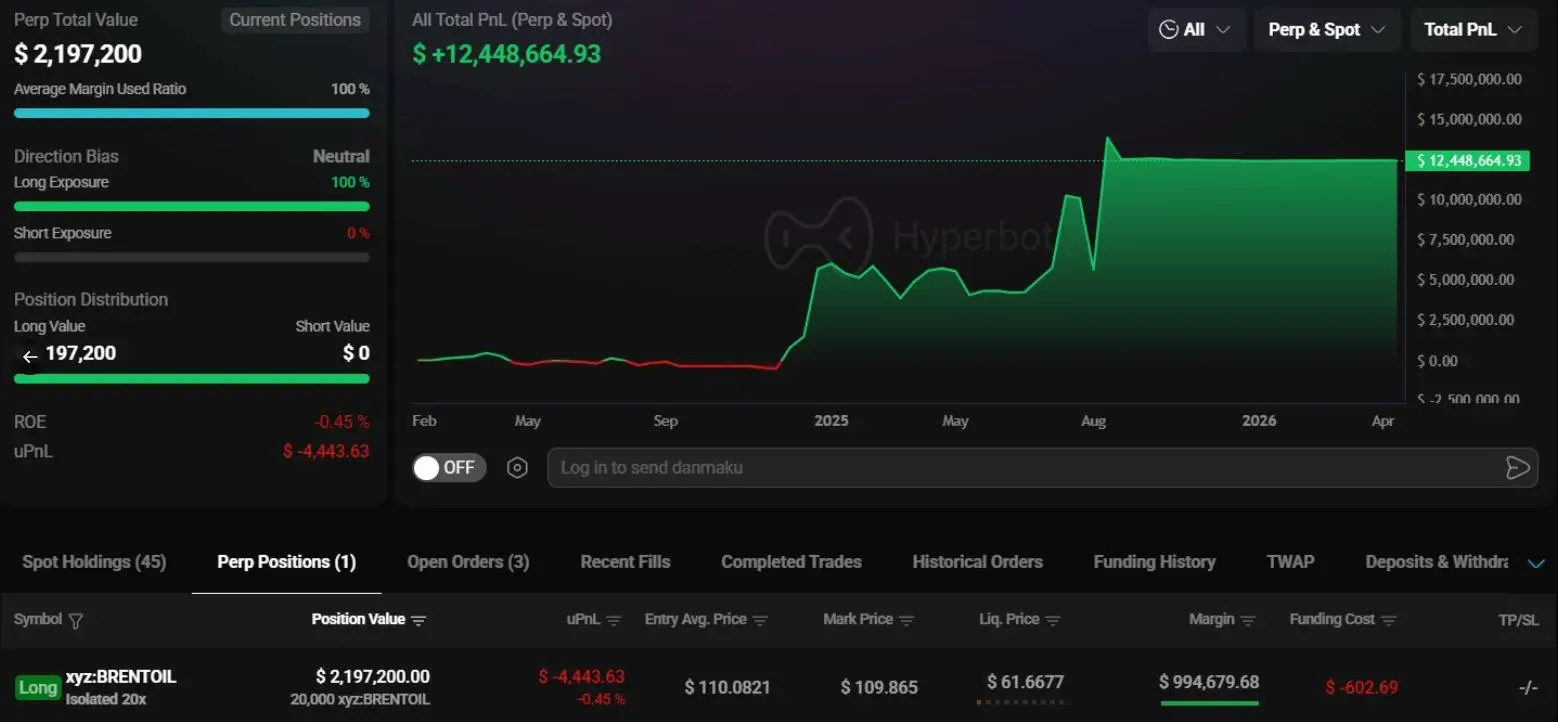This screenshot has width=1558, height=722.
Task: Click the Isolated 20x leverage label
Action: pyautogui.click(x=106, y=700)
